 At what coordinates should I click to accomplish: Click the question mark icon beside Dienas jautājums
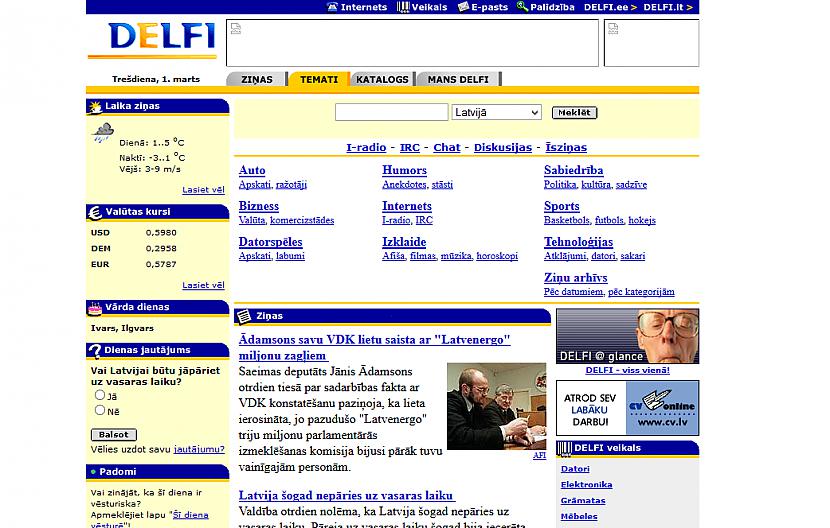(x=95, y=351)
